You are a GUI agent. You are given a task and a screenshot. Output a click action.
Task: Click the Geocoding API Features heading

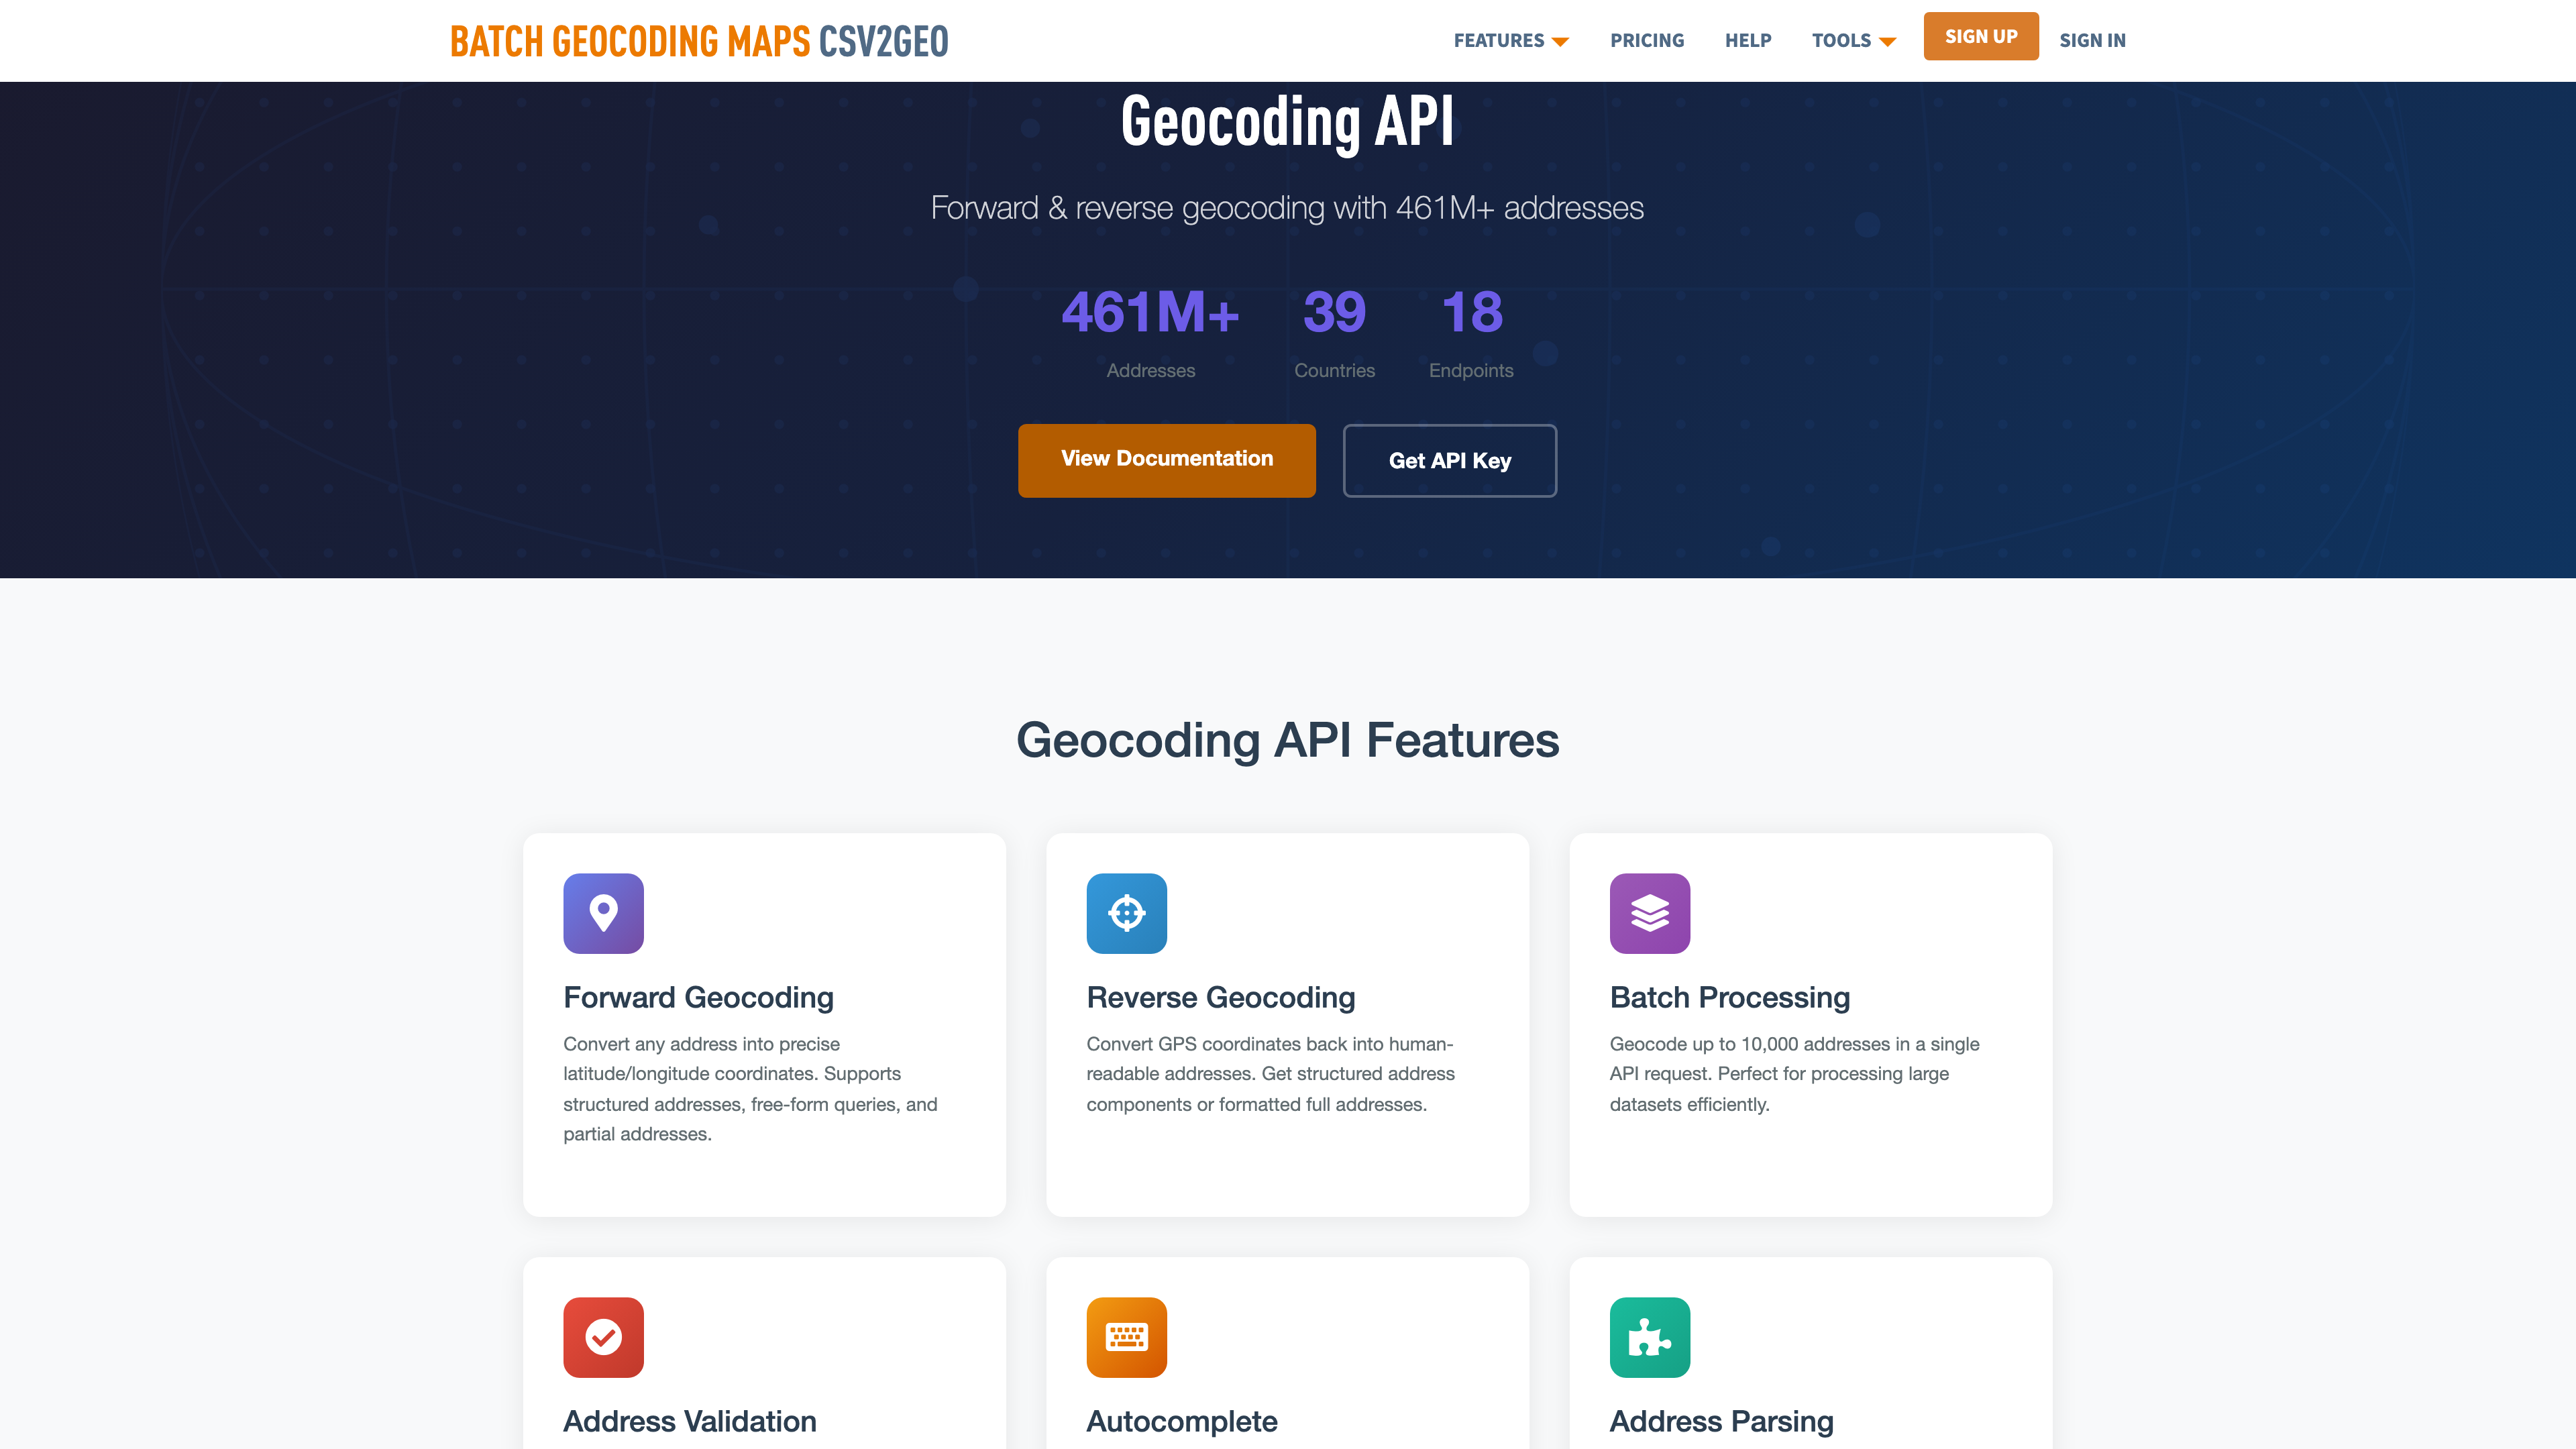(1287, 740)
